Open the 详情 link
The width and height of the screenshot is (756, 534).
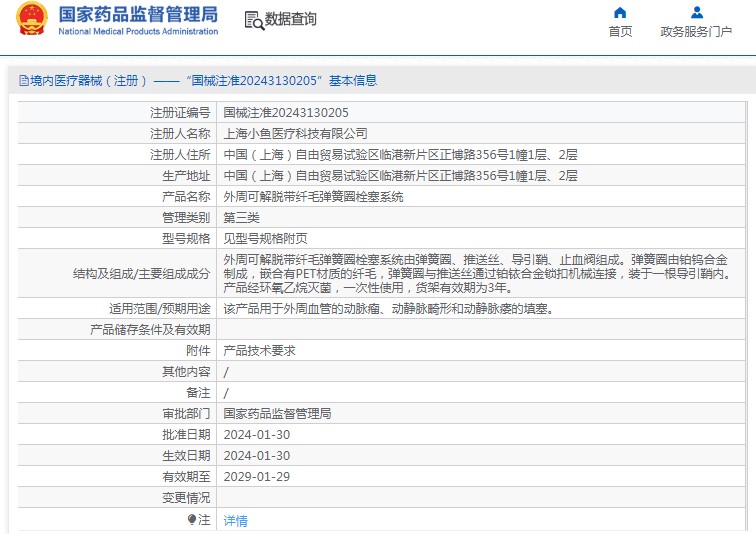point(236,521)
